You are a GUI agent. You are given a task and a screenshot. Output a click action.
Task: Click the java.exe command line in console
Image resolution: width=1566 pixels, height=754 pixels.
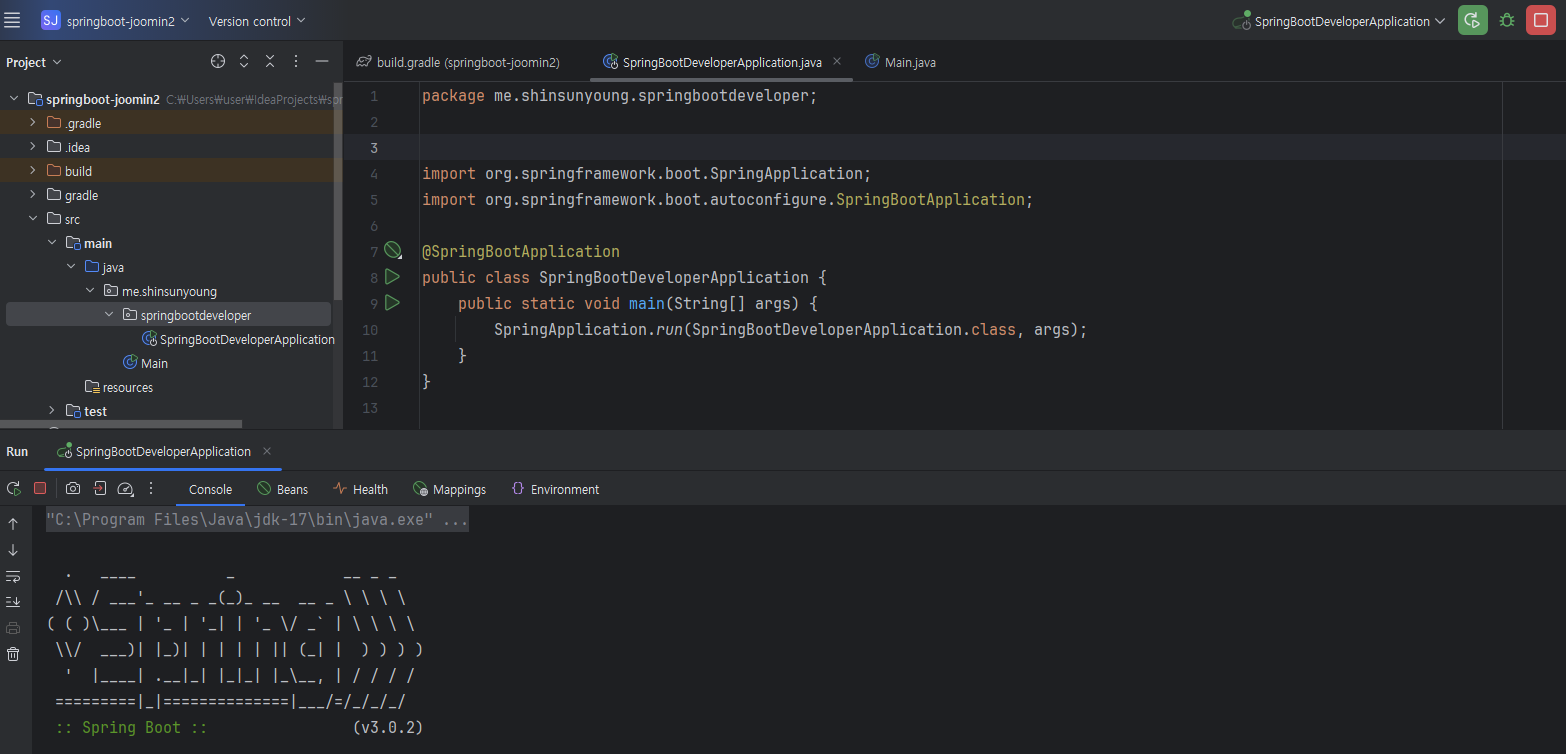click(257, 520)
